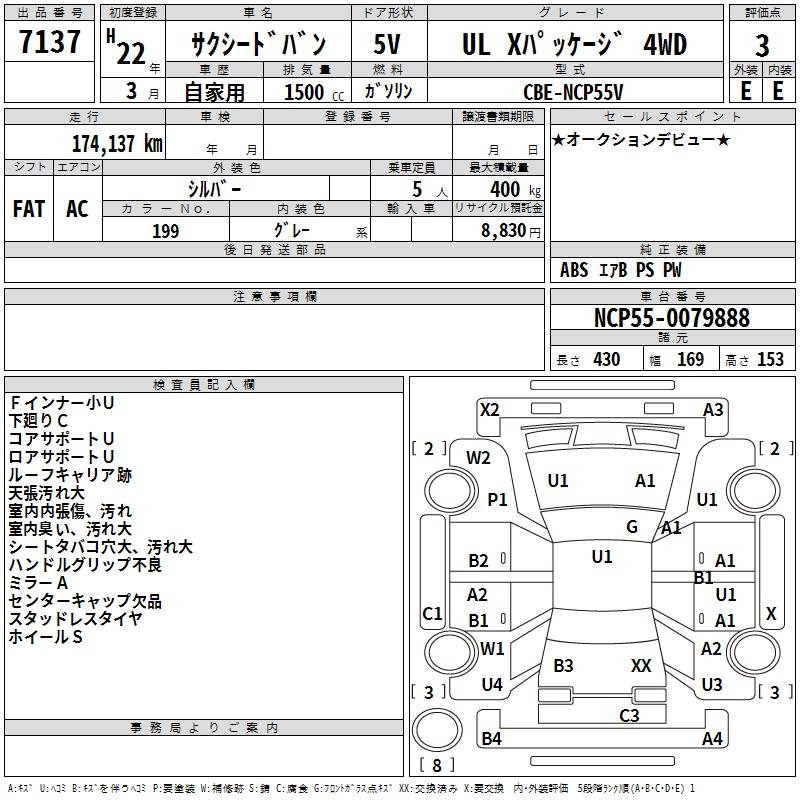Viewport: 800px width, 800px height.
Task: Click car name サクシードバン
Action: [258, 44]
